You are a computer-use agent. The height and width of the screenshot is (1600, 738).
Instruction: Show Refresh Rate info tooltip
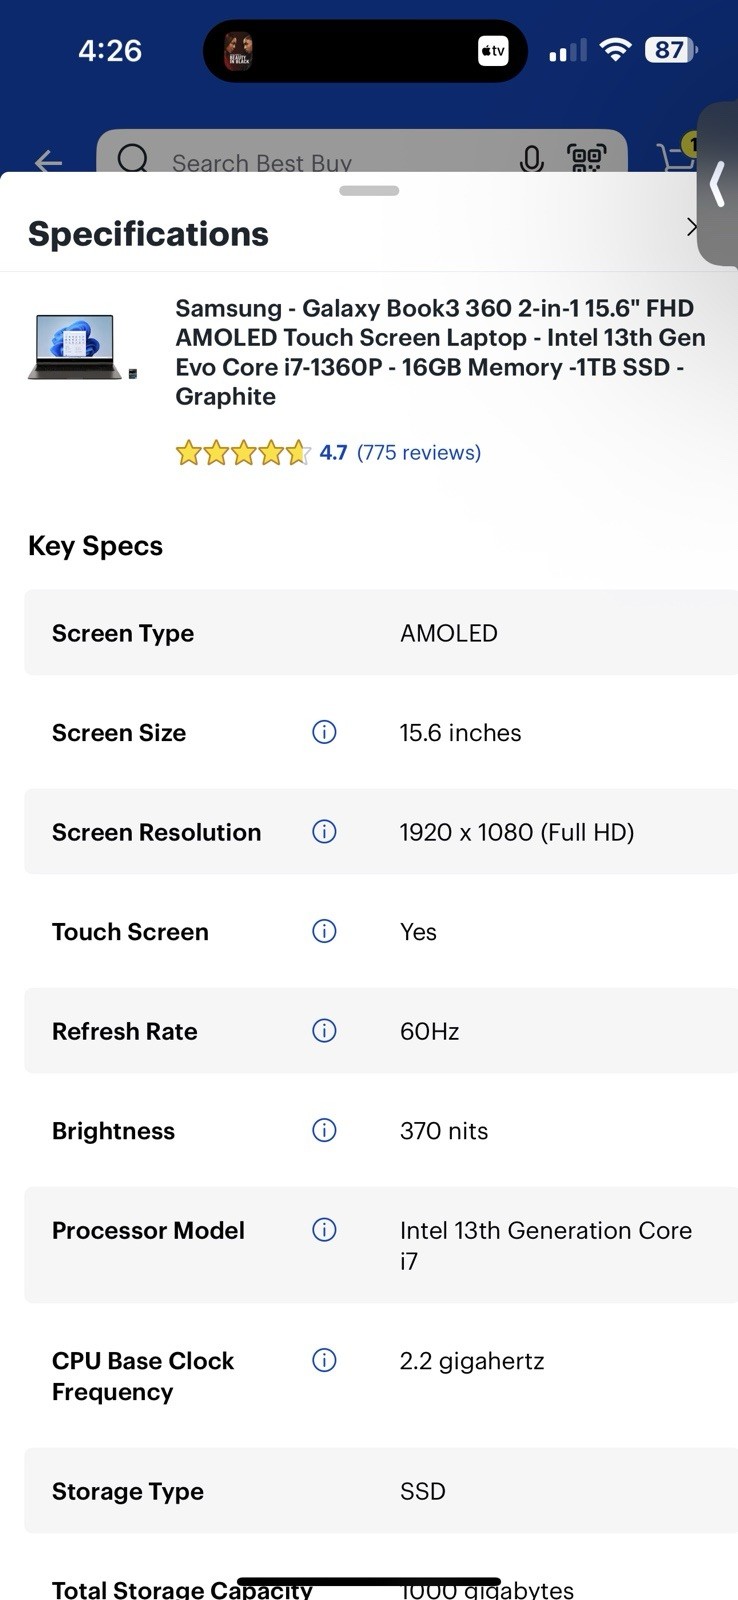point(324,1030)
